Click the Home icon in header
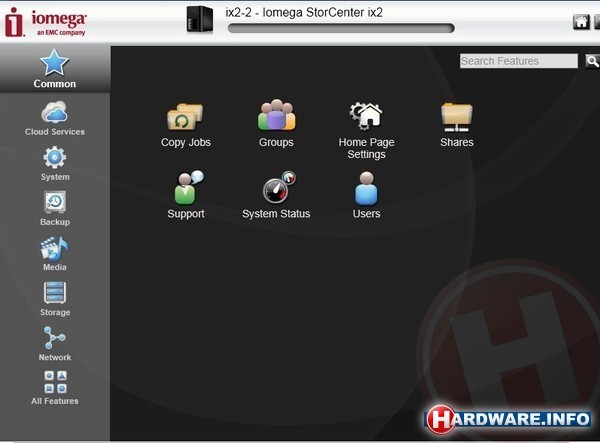Image resolution: width=600 pixels, height=443 pixels. (581, 22)
